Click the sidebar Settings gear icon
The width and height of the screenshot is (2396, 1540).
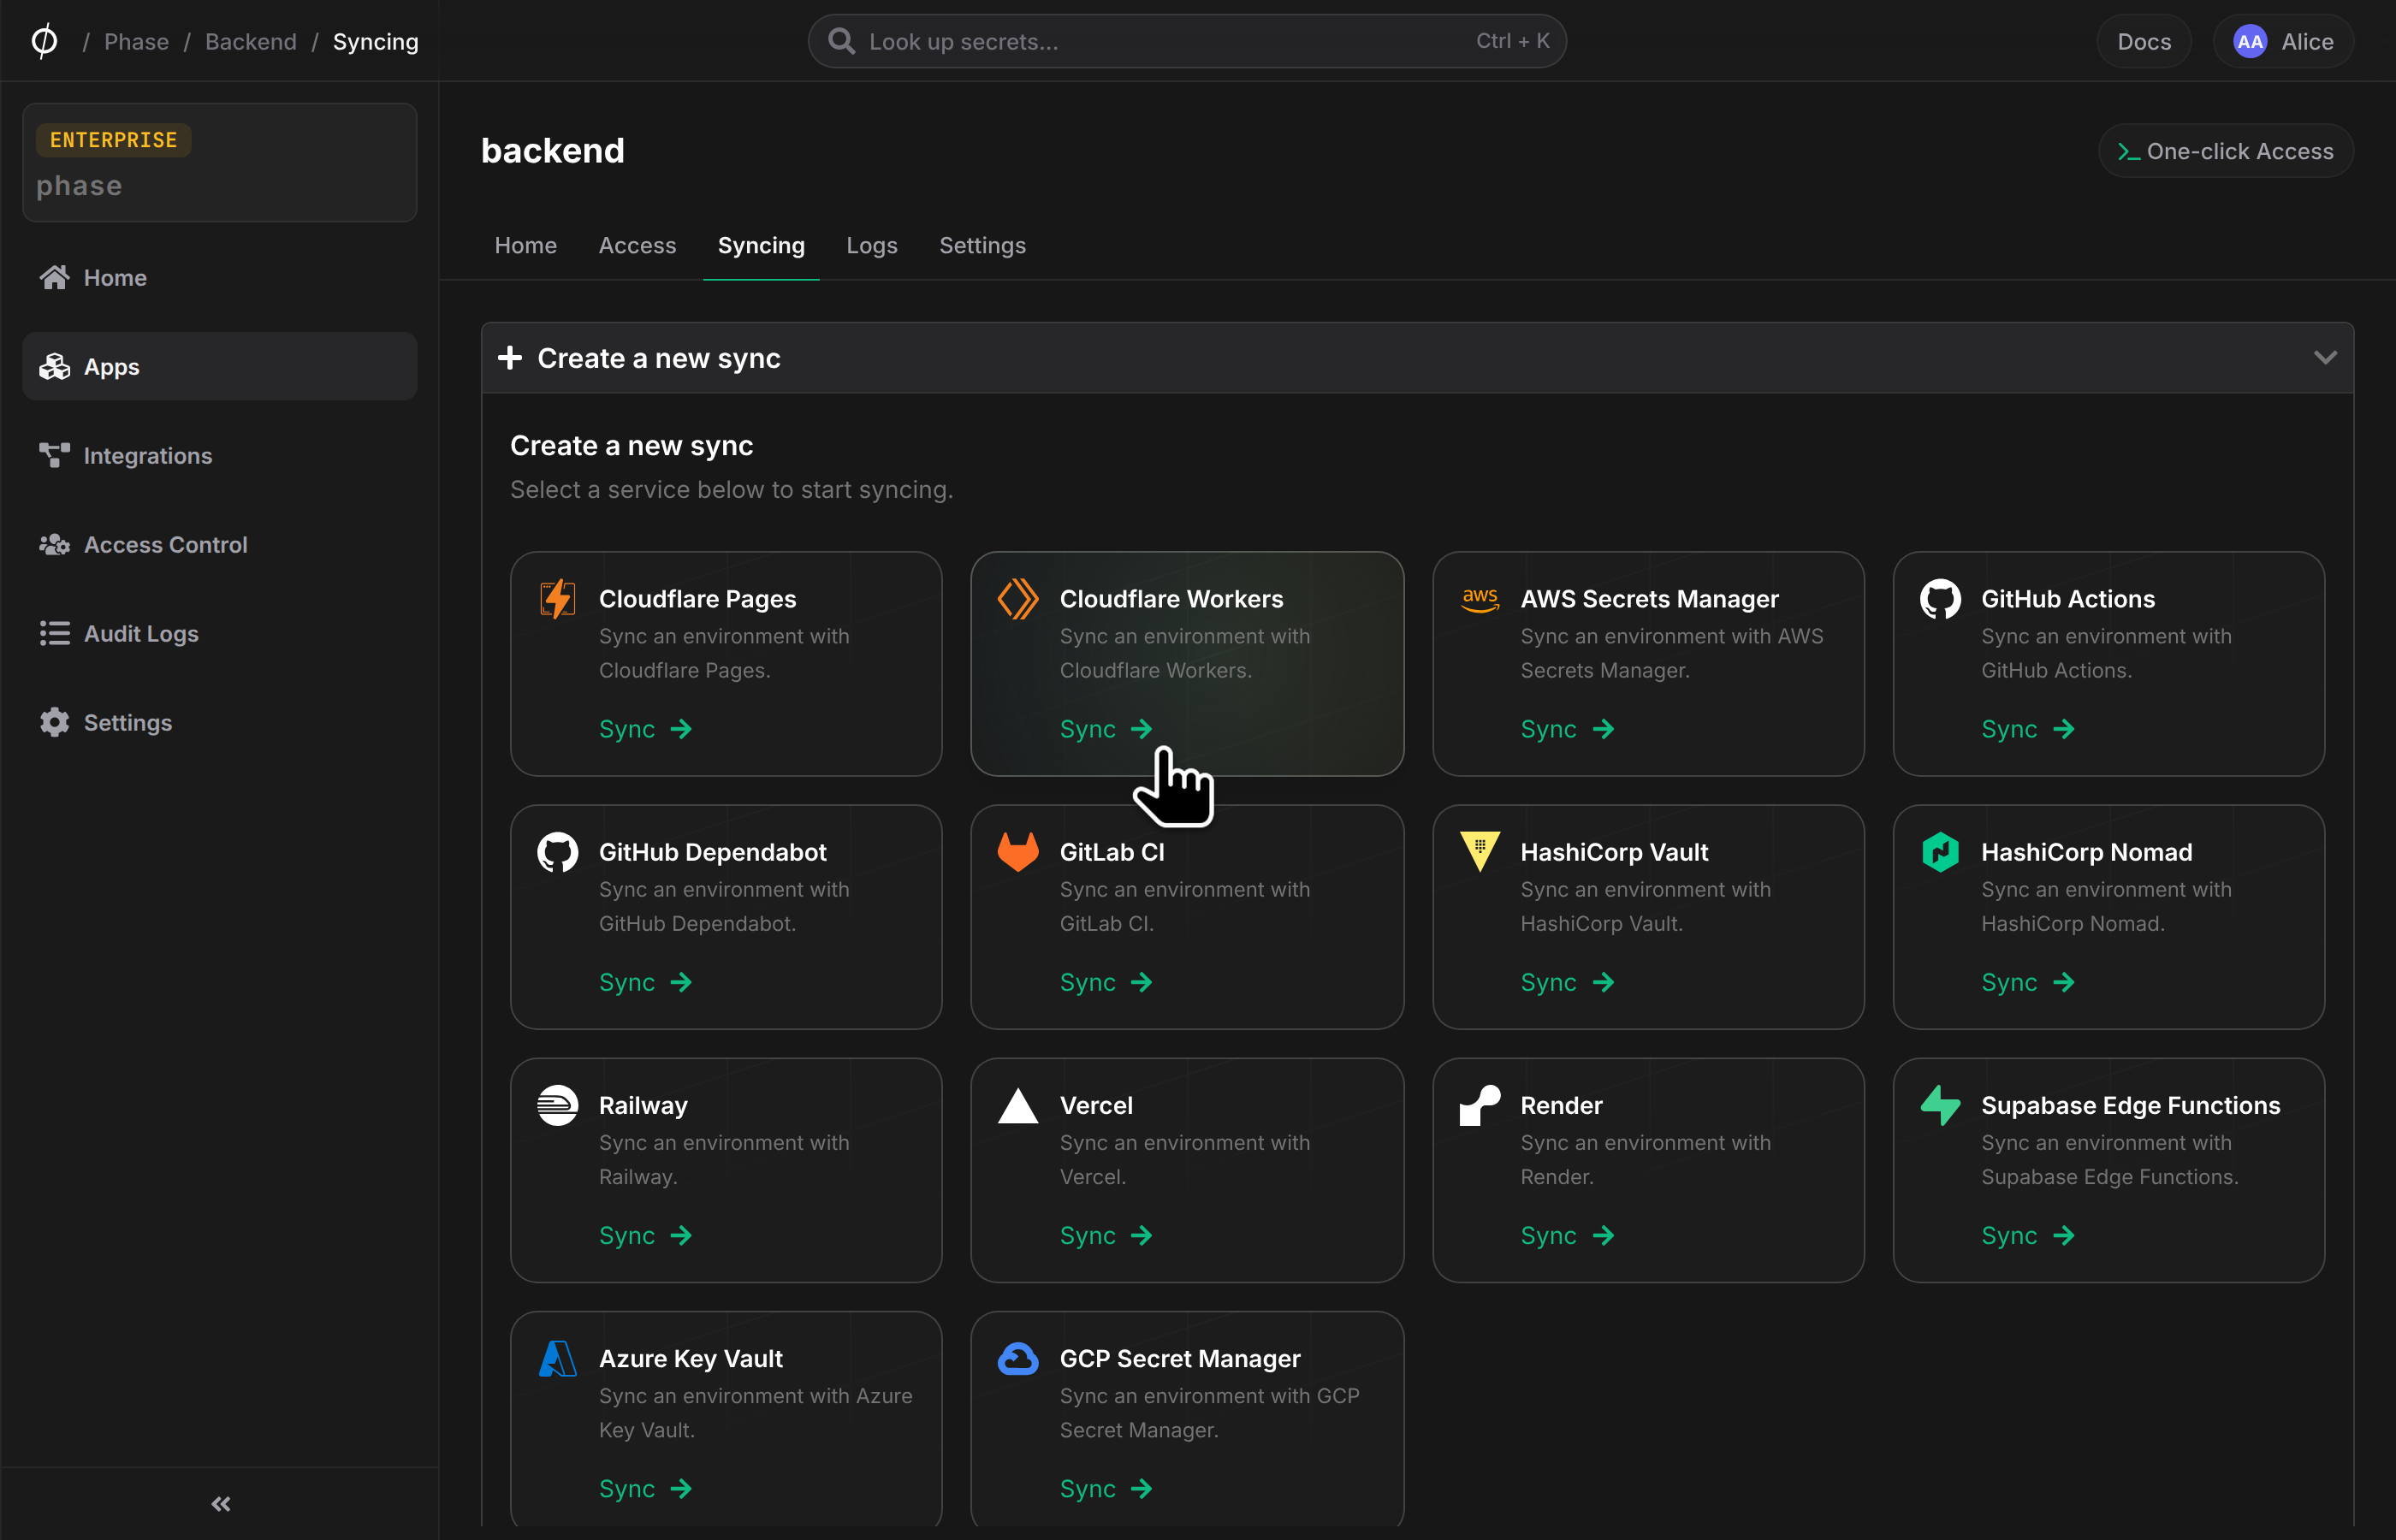pos(54,722)
